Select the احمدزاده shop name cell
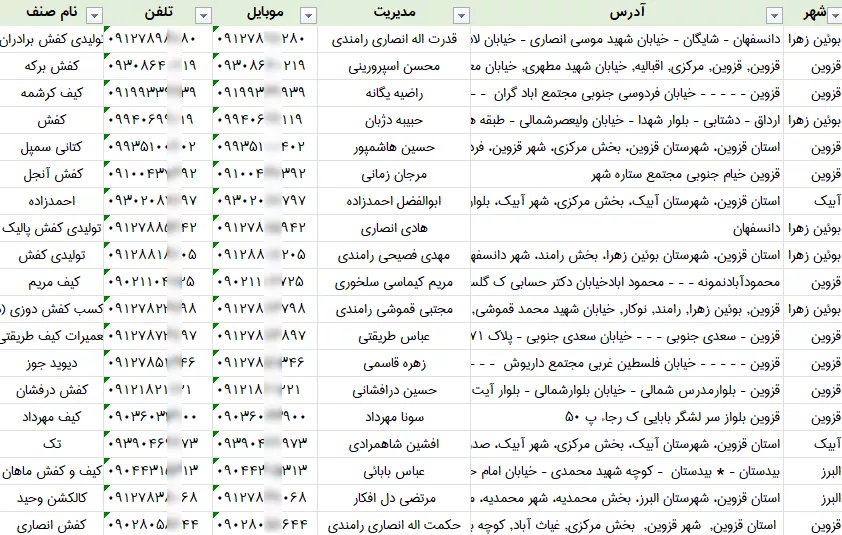 [x=52, y=201]
